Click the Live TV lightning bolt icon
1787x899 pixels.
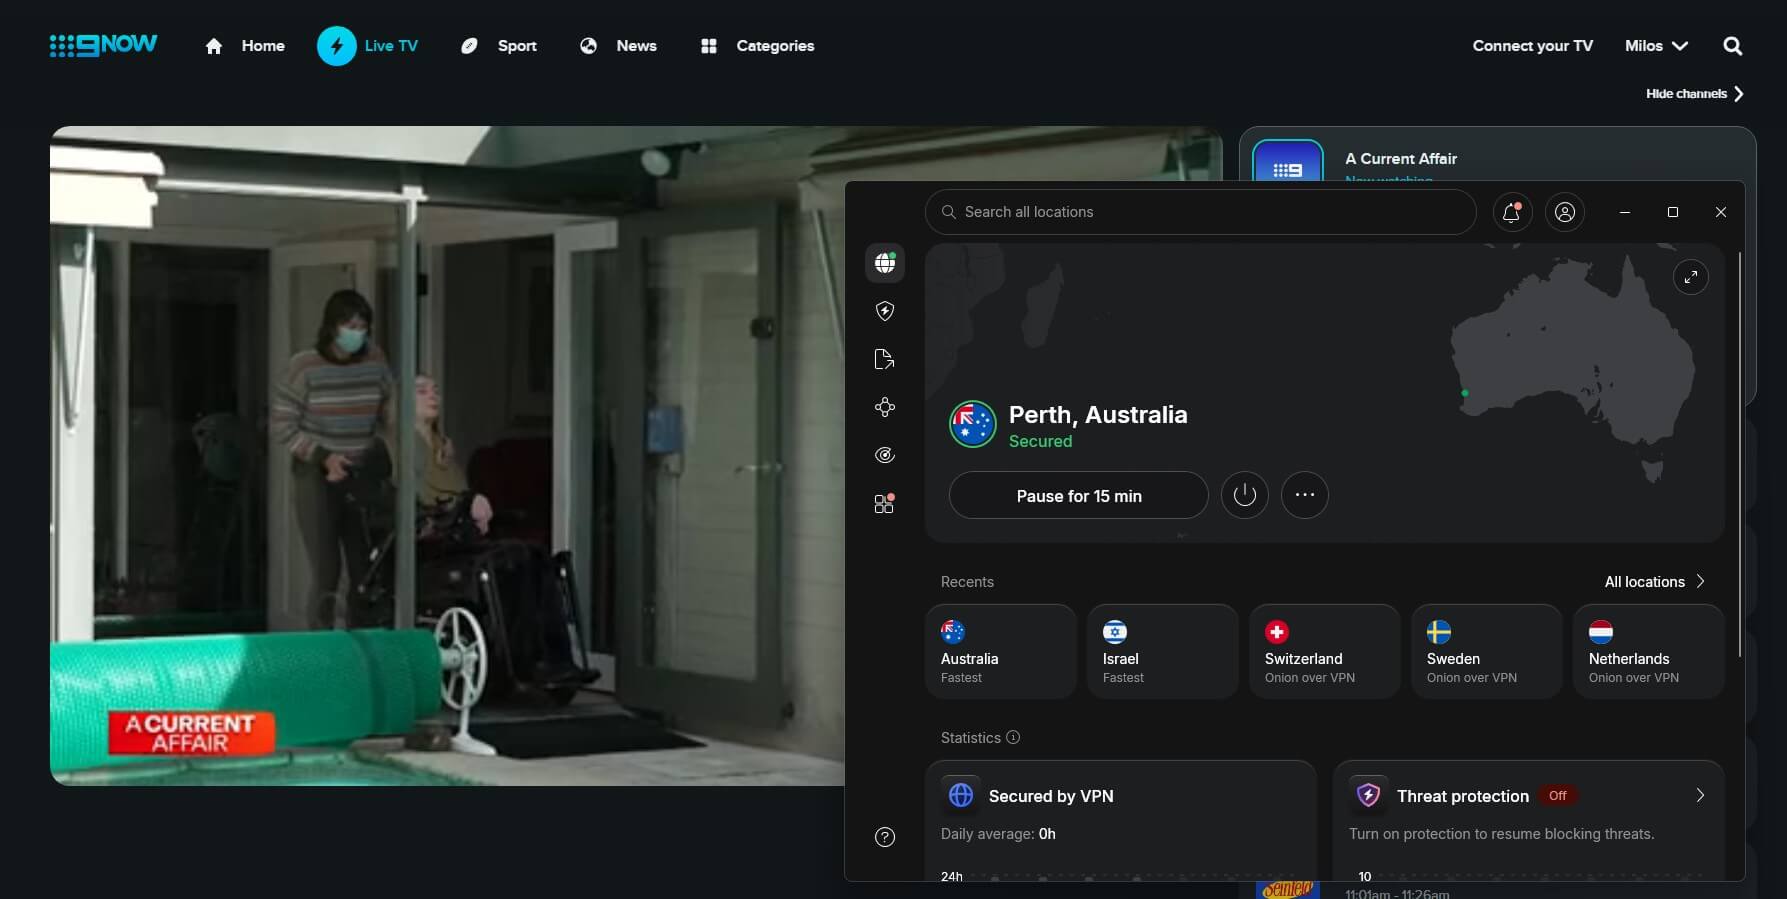[337, 46]
